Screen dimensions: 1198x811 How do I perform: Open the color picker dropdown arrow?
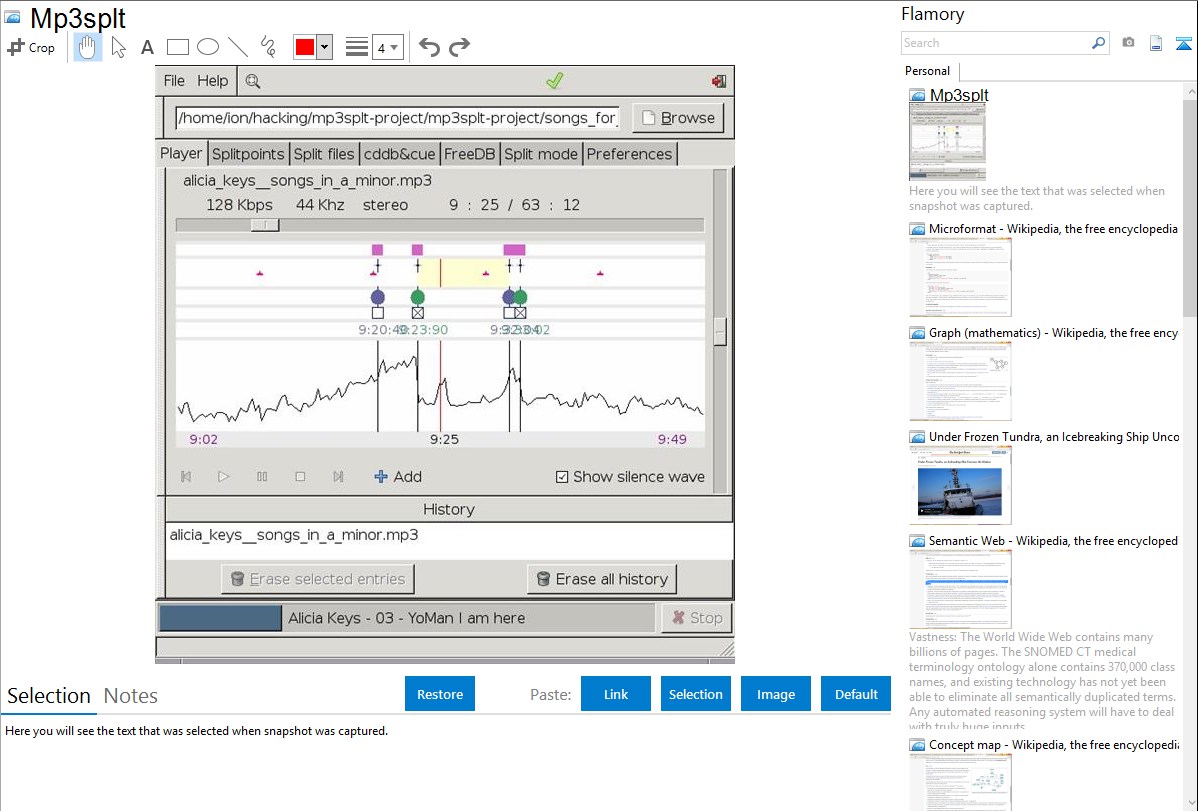point(324,47)
